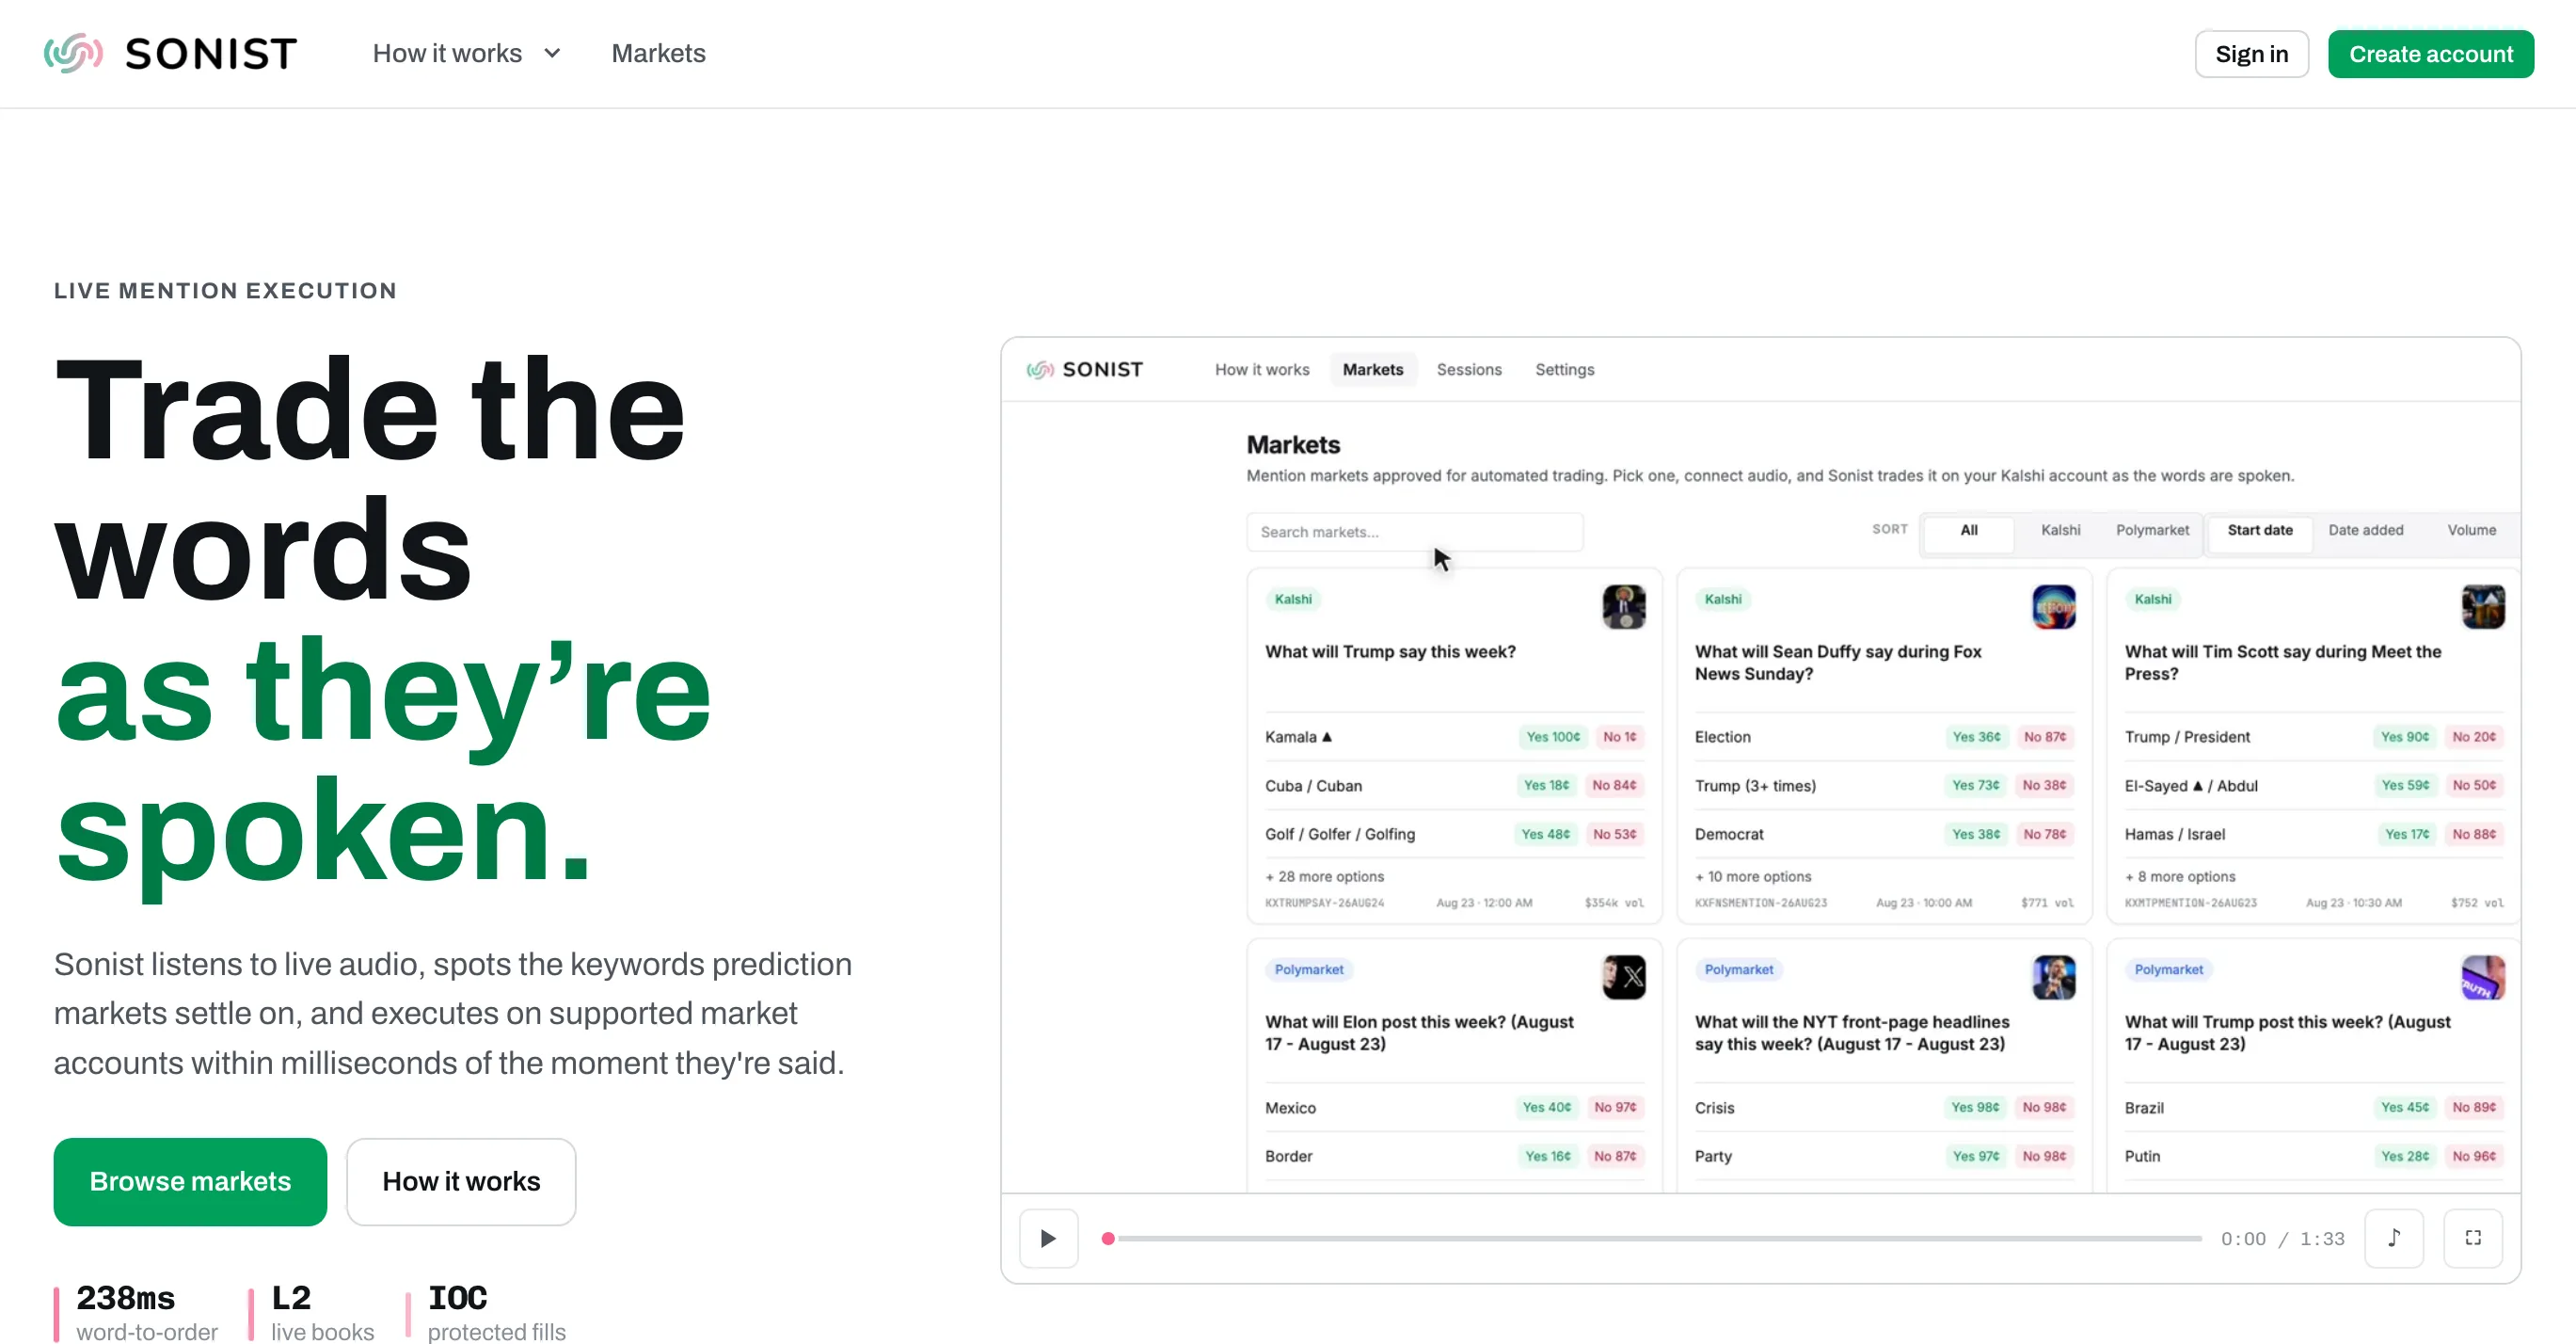2576x1344 pixels.
Task: Click Yes 100¢ for Kamala
Action: pyautogui.click(x=1553, y=737)
